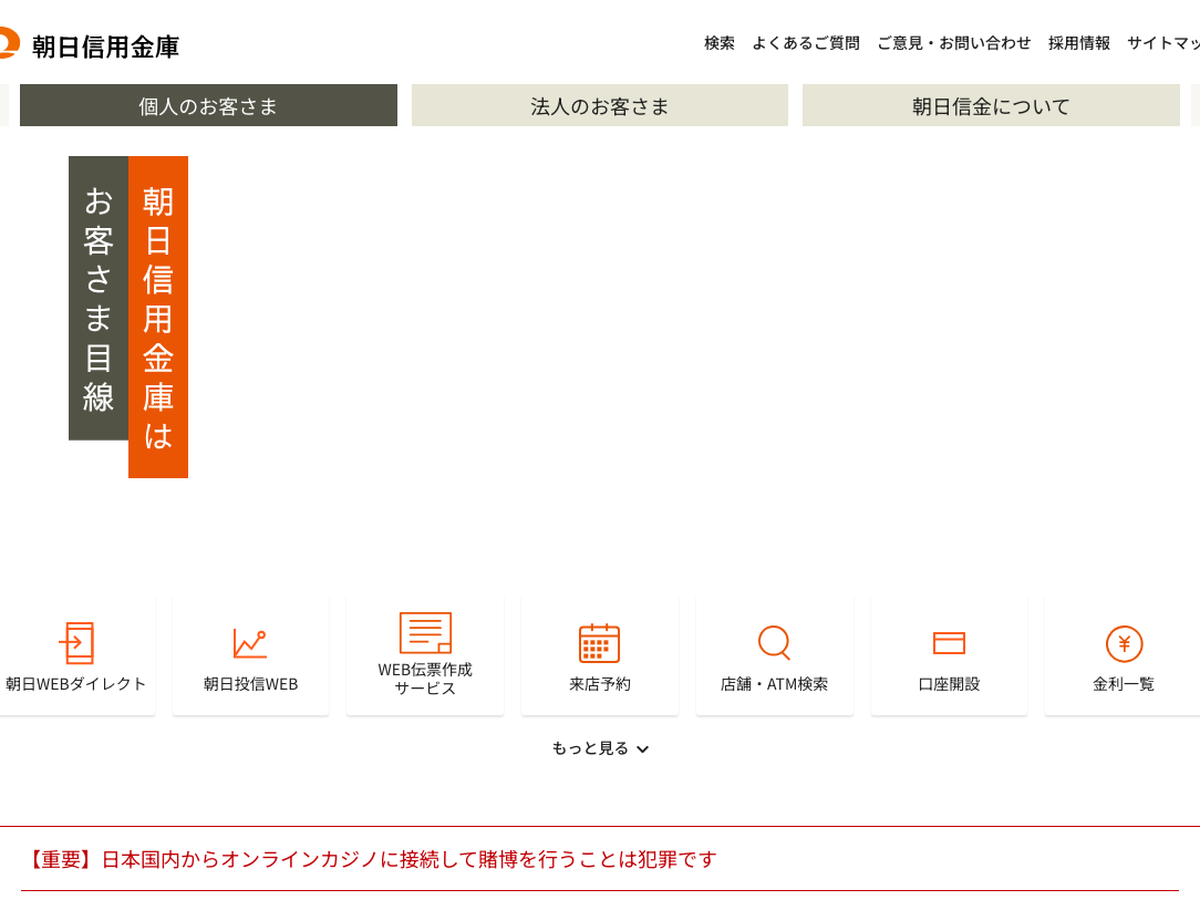Click the 検索 link in header

tap(719, 43)
